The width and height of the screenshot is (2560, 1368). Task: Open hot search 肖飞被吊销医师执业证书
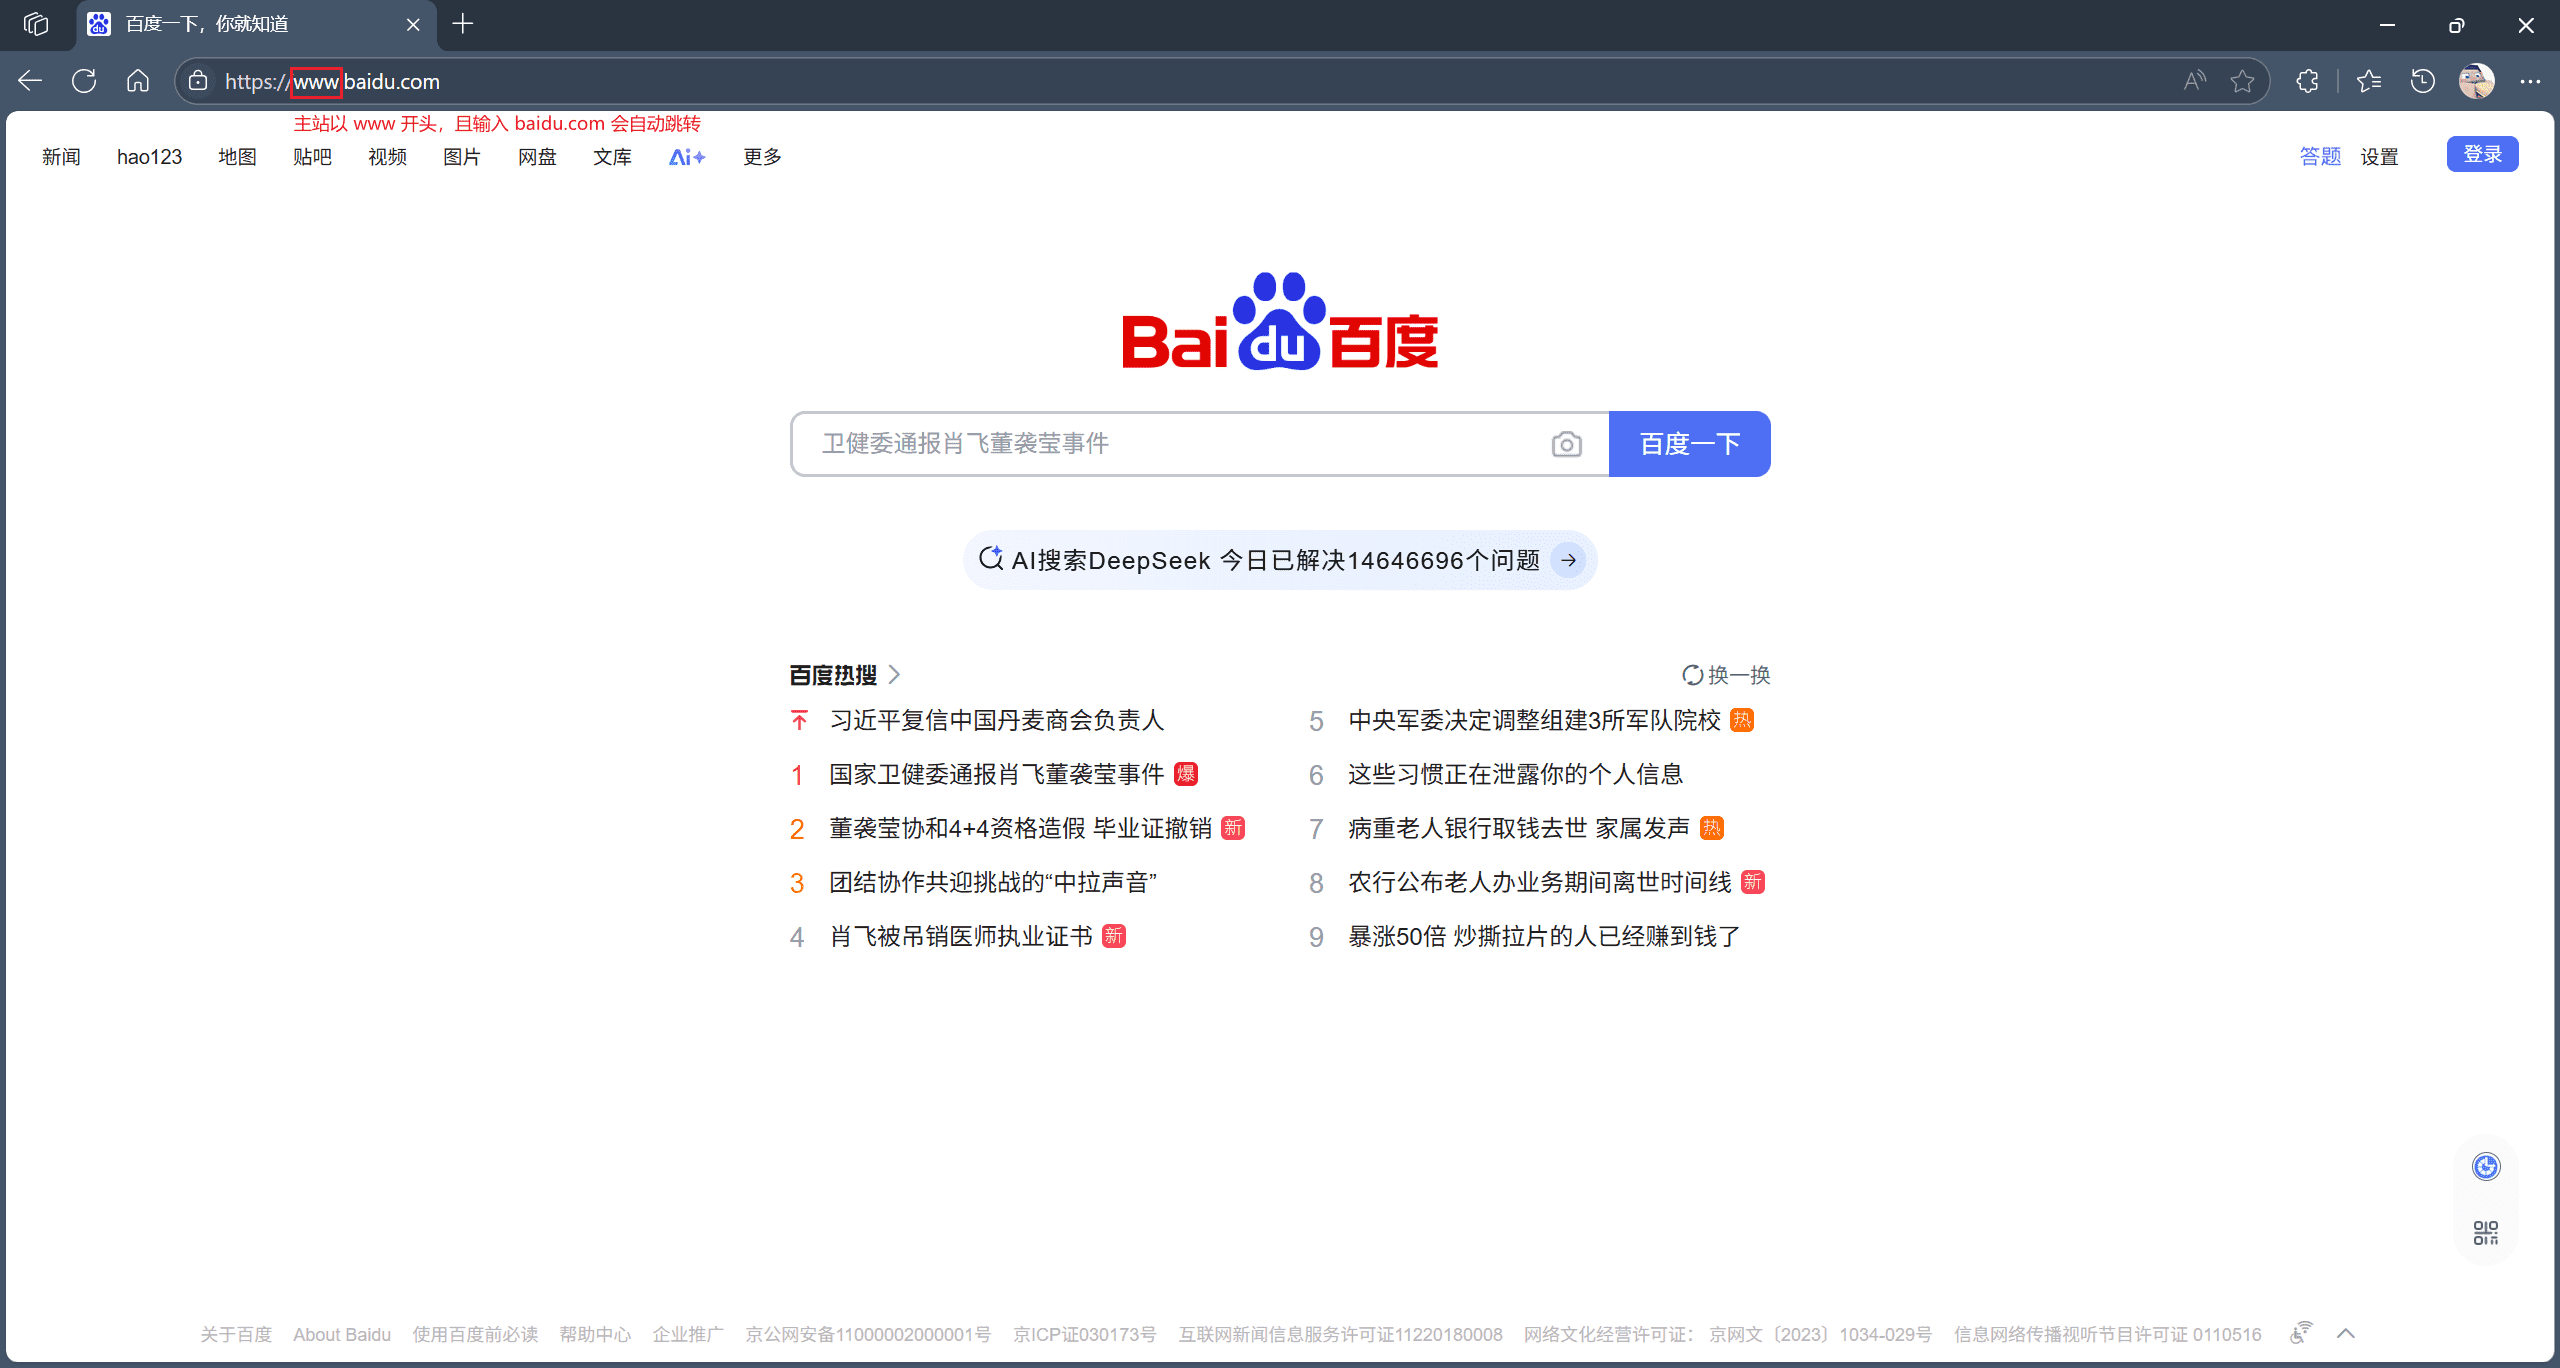pyautogui.click(x=961, y=936)
